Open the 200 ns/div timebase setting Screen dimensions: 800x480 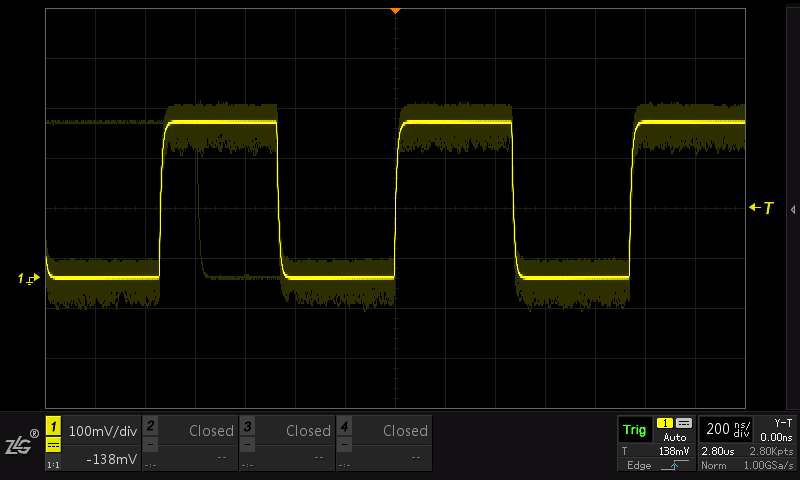[x=725, y=430]
